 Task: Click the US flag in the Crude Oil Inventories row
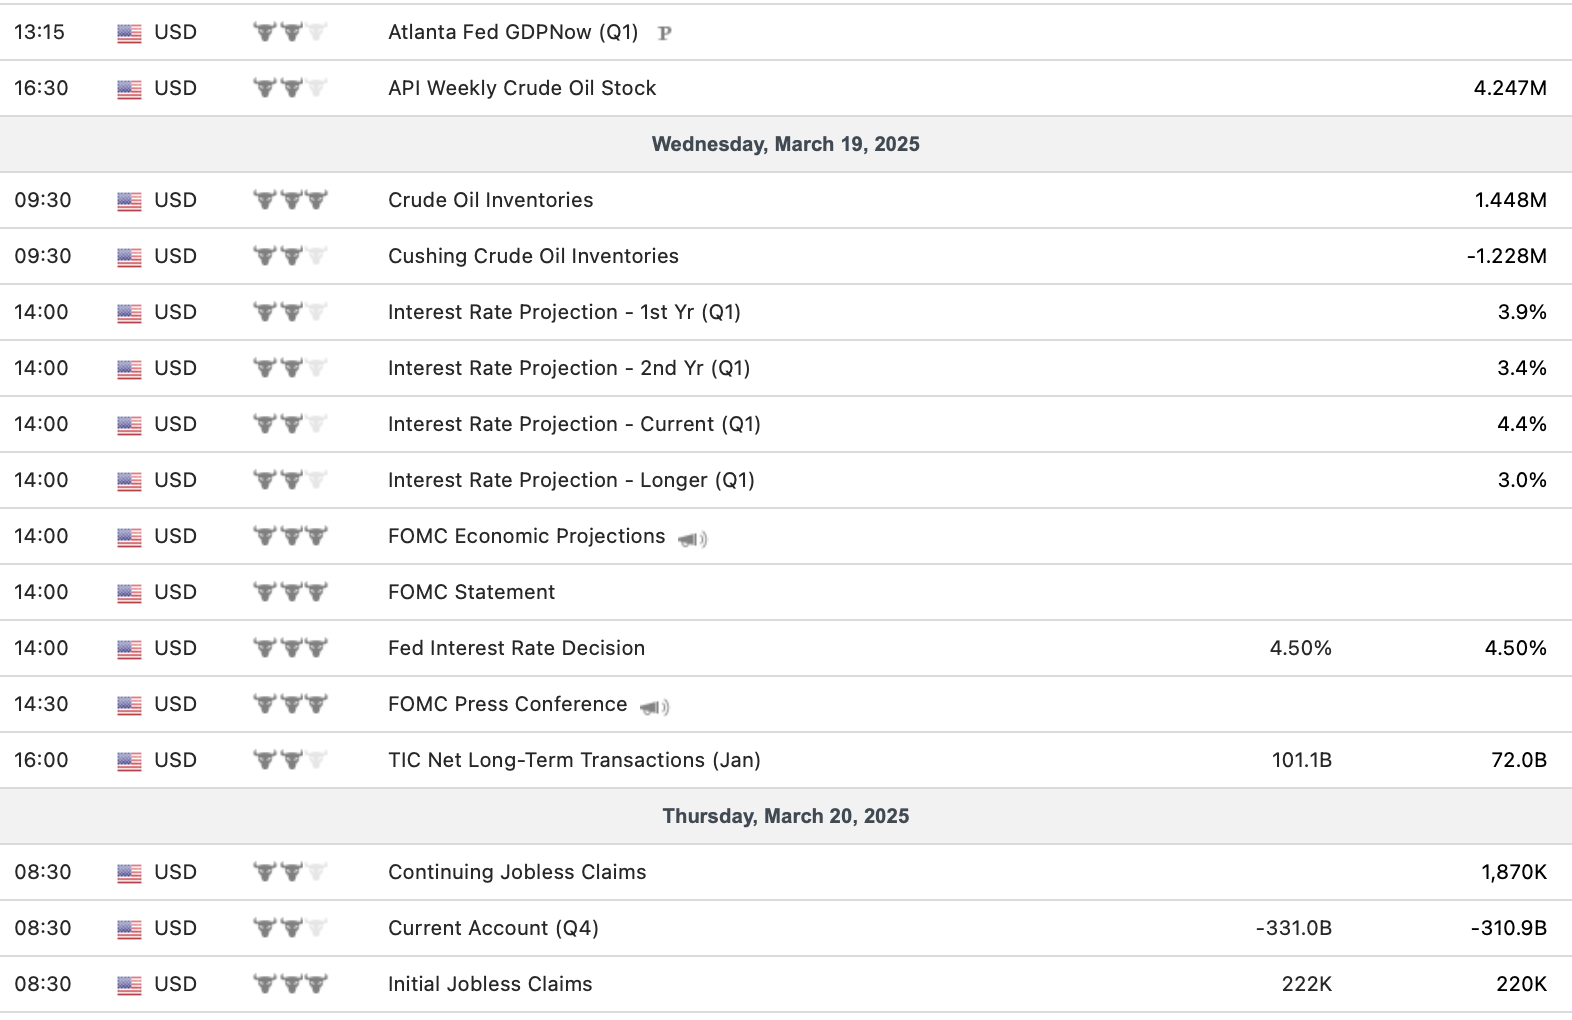pyautogui.click(x=129, y=201)
